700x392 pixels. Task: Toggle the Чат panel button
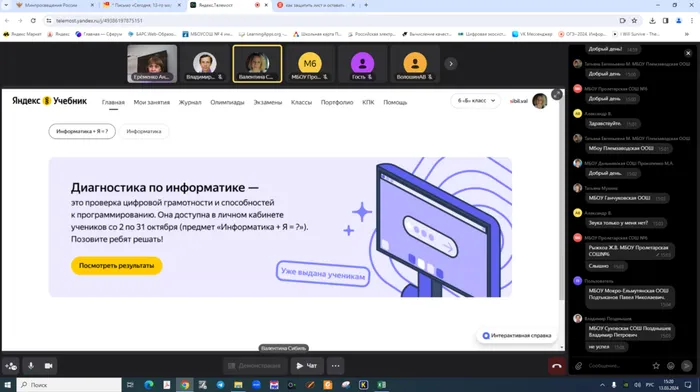click(307, 366)
